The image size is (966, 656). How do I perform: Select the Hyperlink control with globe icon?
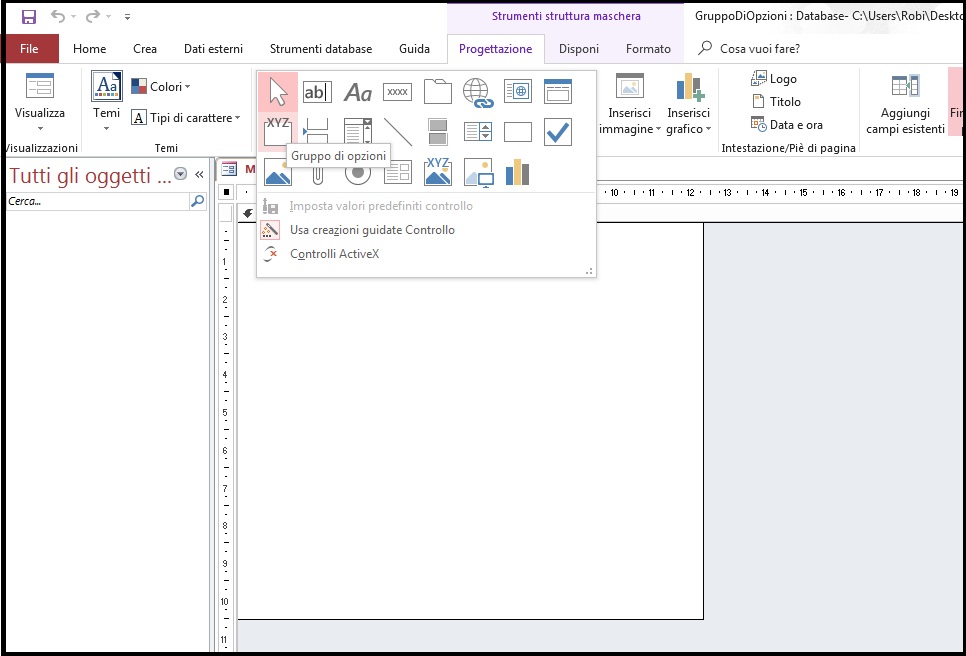[x=477, y=92]
